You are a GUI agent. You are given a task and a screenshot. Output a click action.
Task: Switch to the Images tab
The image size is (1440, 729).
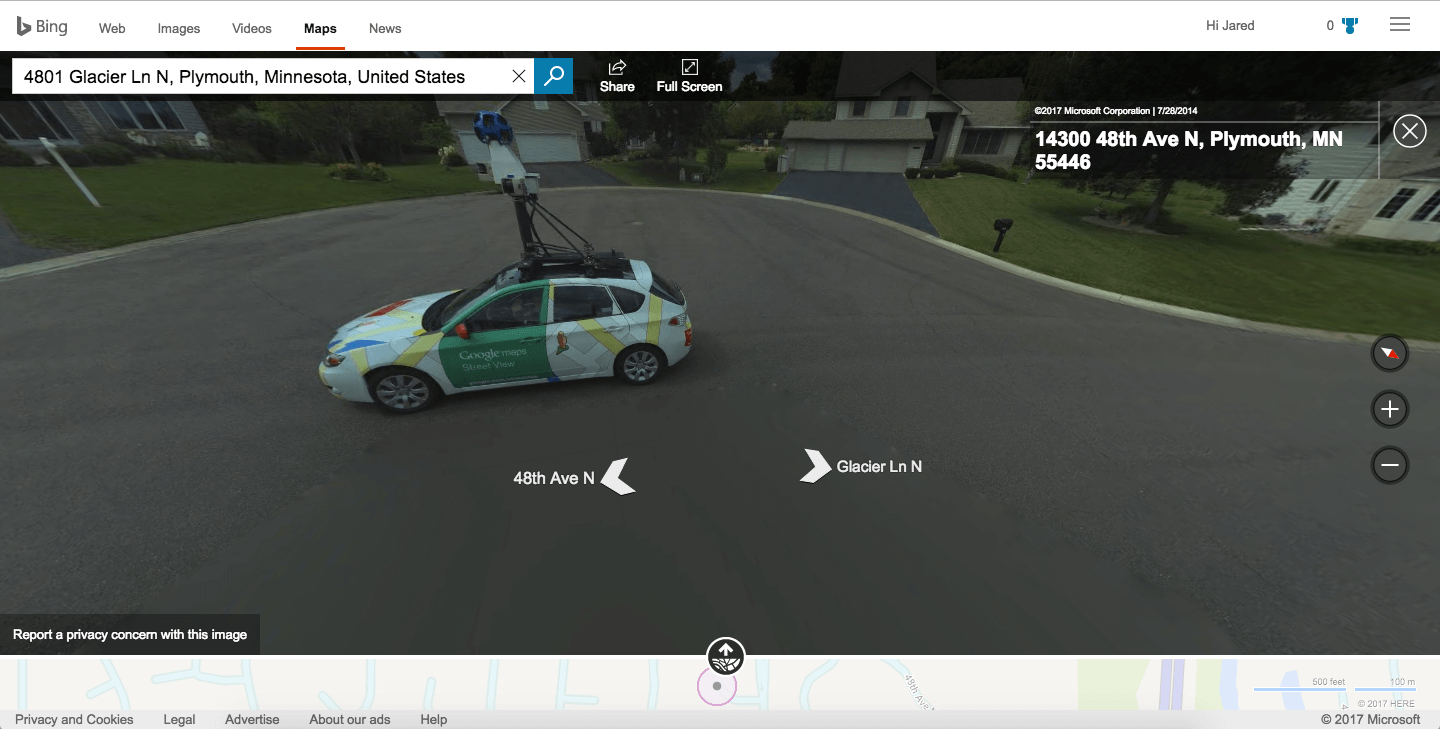(178, 28)
